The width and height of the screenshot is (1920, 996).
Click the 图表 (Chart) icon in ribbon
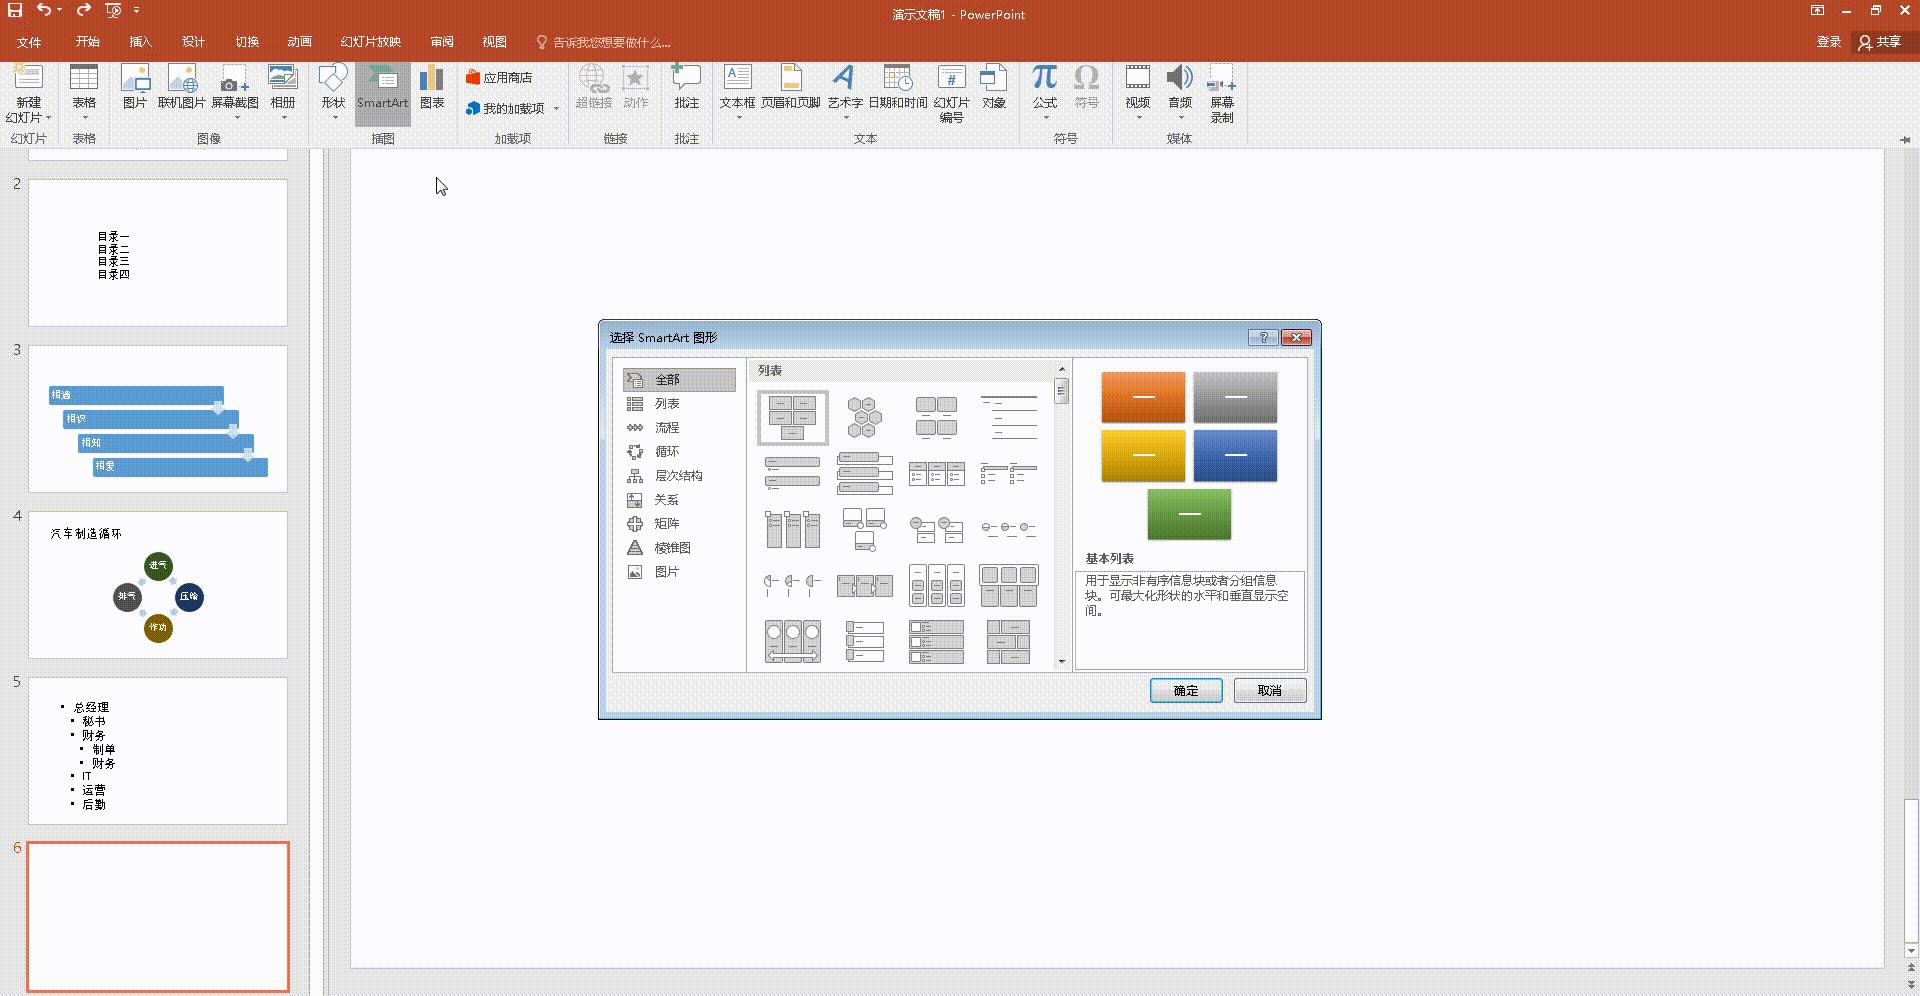431,80
